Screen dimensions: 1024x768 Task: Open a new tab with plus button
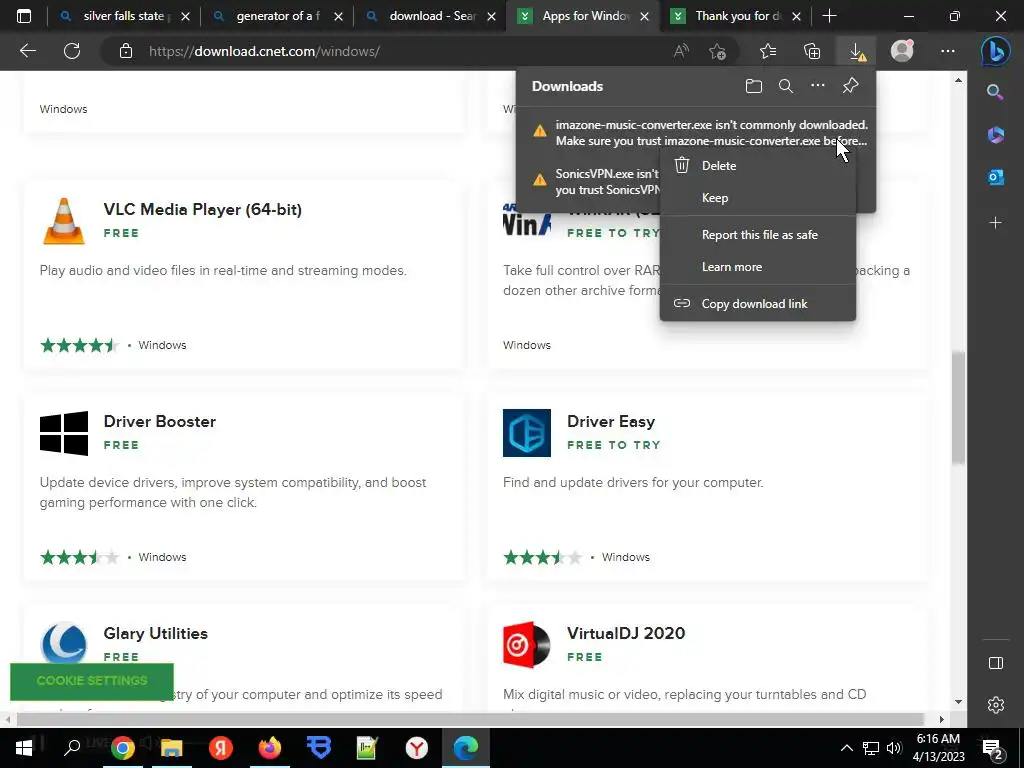829,16
